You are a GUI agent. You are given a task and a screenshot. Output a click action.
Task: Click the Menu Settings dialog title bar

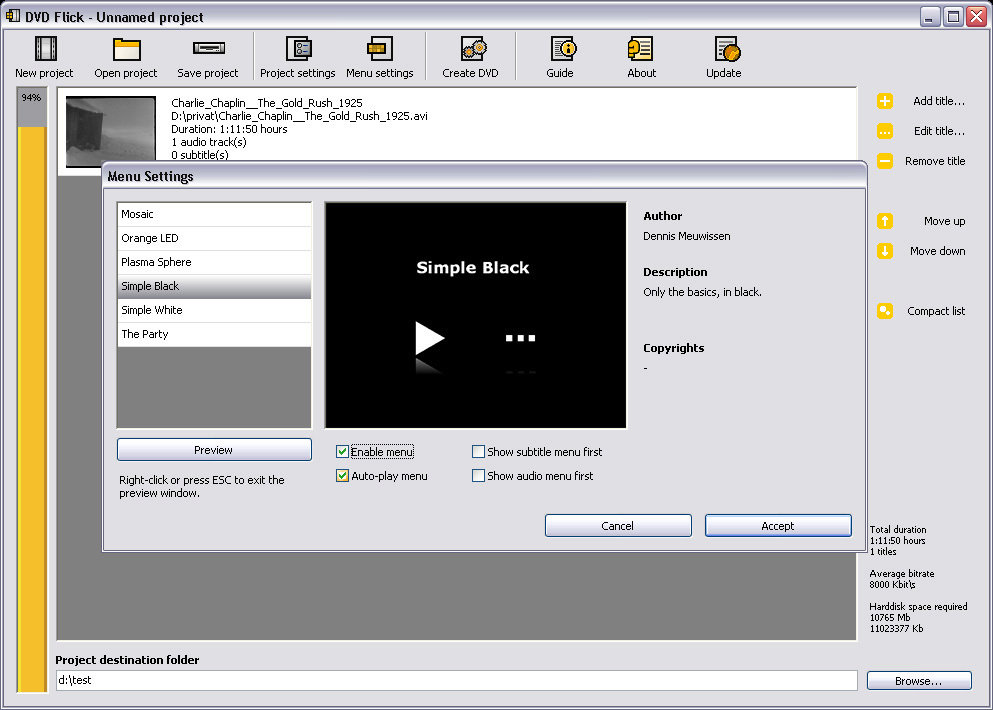pos(484,175)
